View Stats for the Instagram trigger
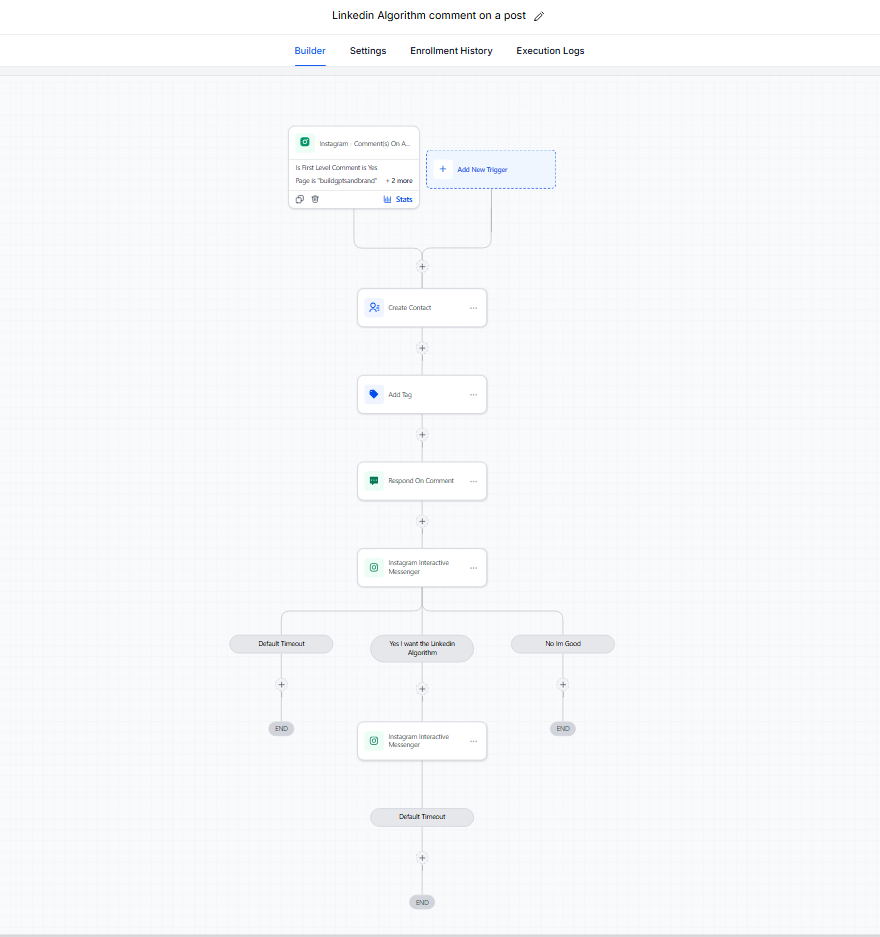The height and width of the screenshot is (937, 880). (398, 199)
